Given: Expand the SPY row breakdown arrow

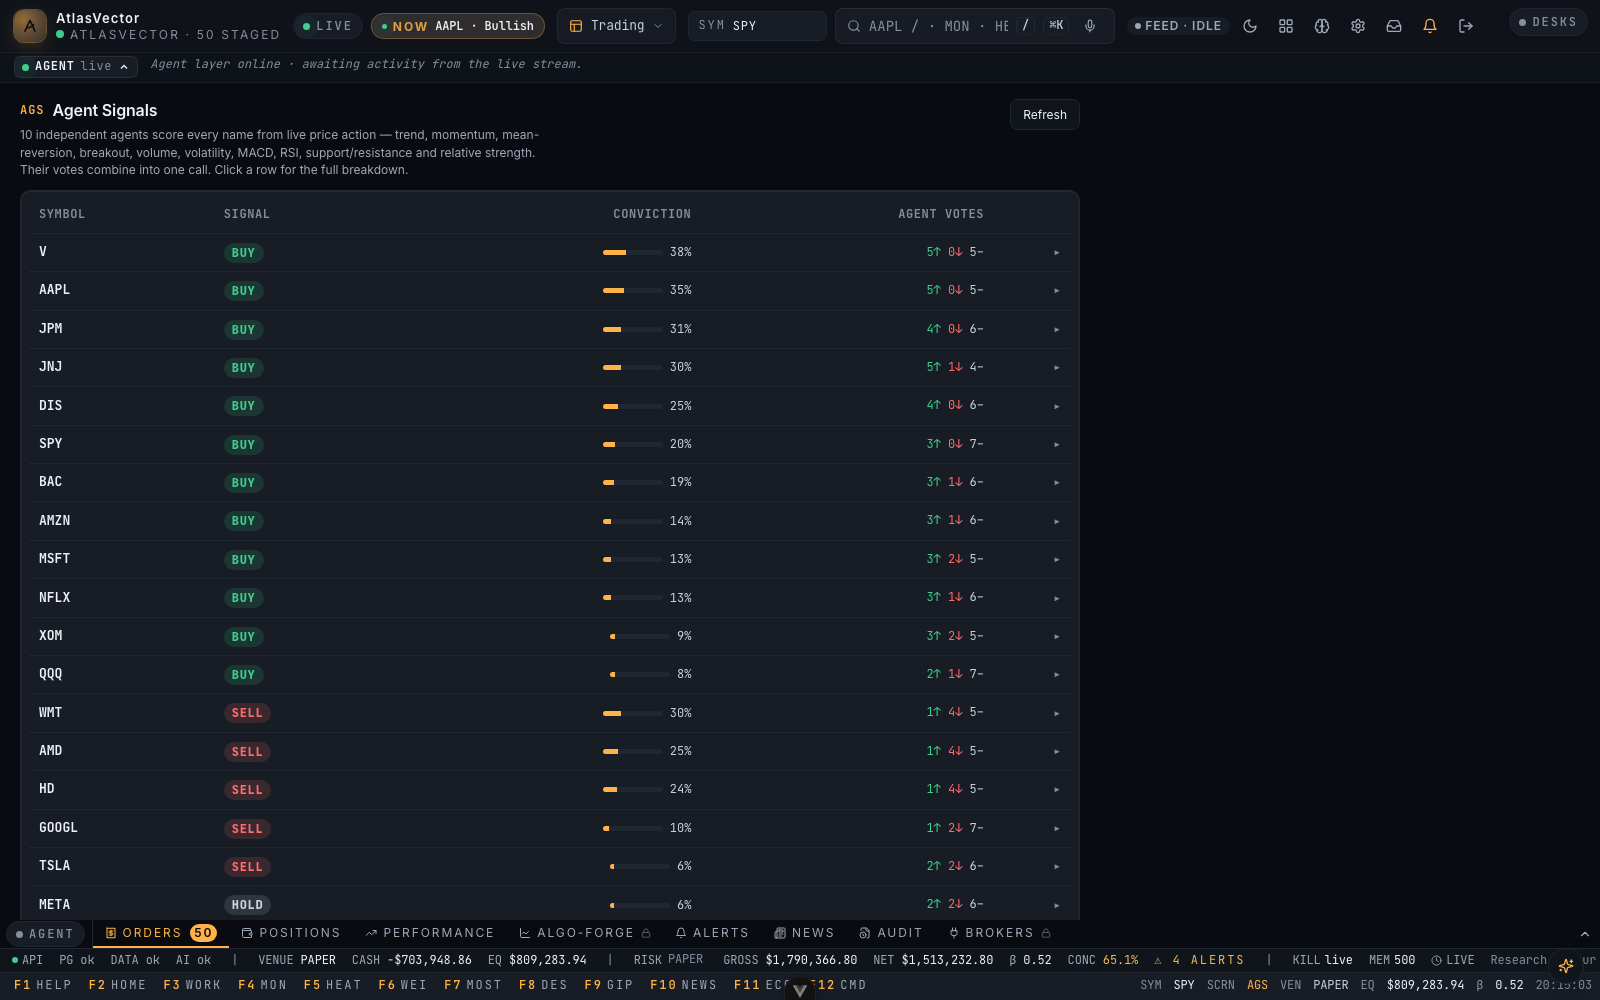Looking at the screenshot, I should click(x=1056, y=445).
